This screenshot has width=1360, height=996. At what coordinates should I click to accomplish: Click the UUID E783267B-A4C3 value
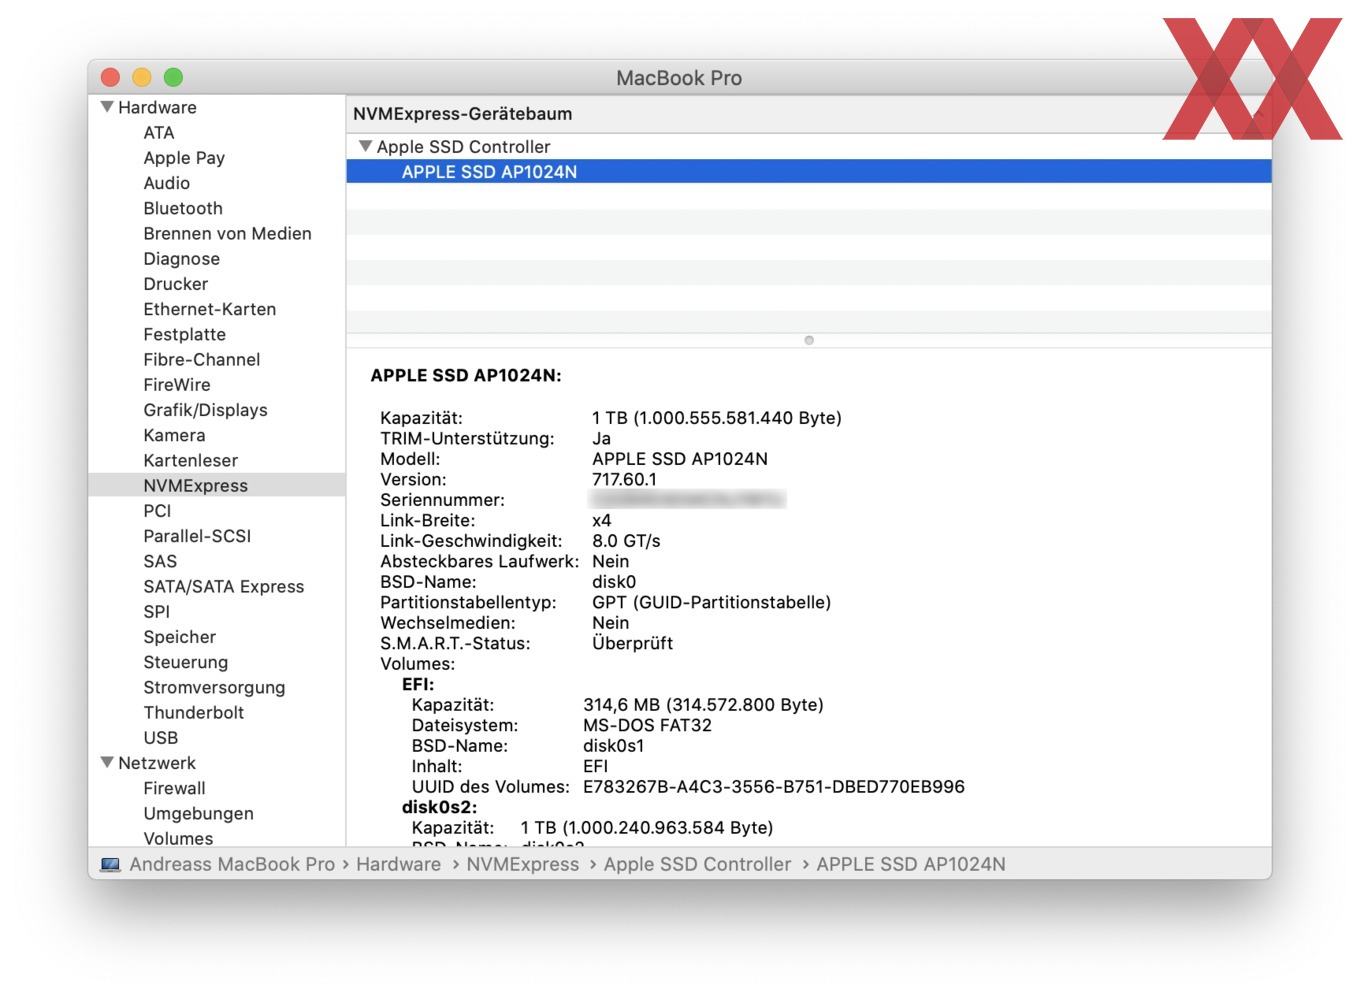774,786
